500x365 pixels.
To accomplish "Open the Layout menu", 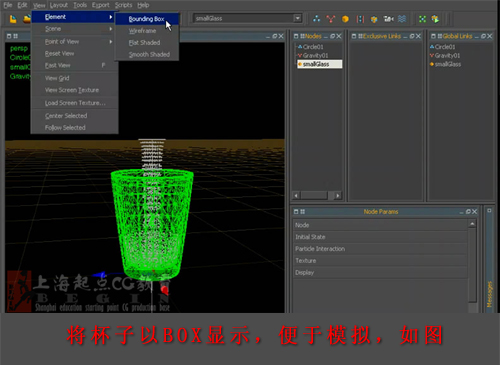I will coord(59,5).
